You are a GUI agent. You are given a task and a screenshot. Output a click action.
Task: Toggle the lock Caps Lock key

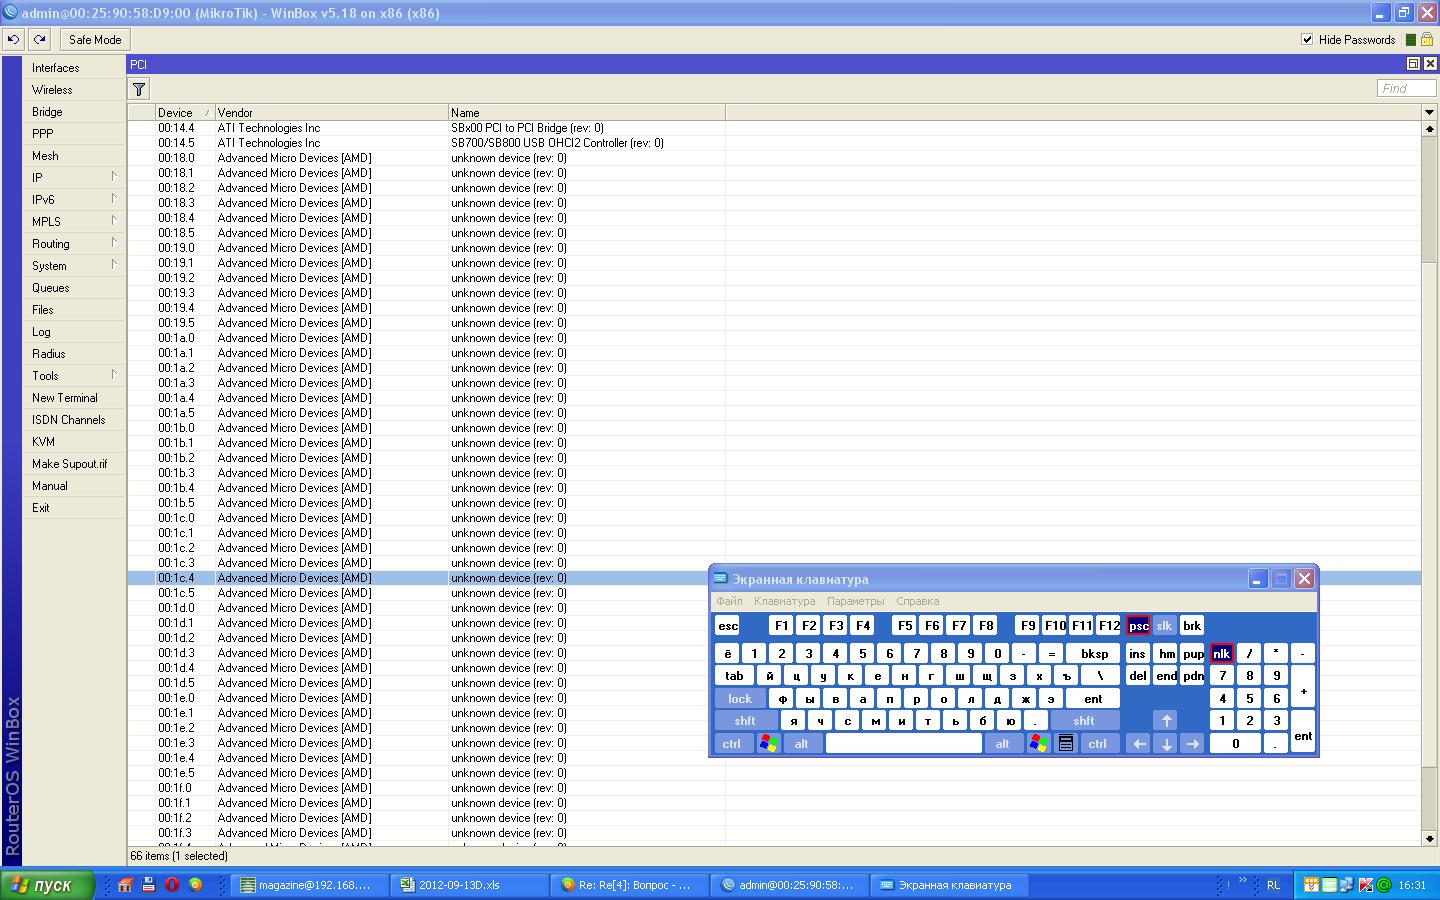740,698
